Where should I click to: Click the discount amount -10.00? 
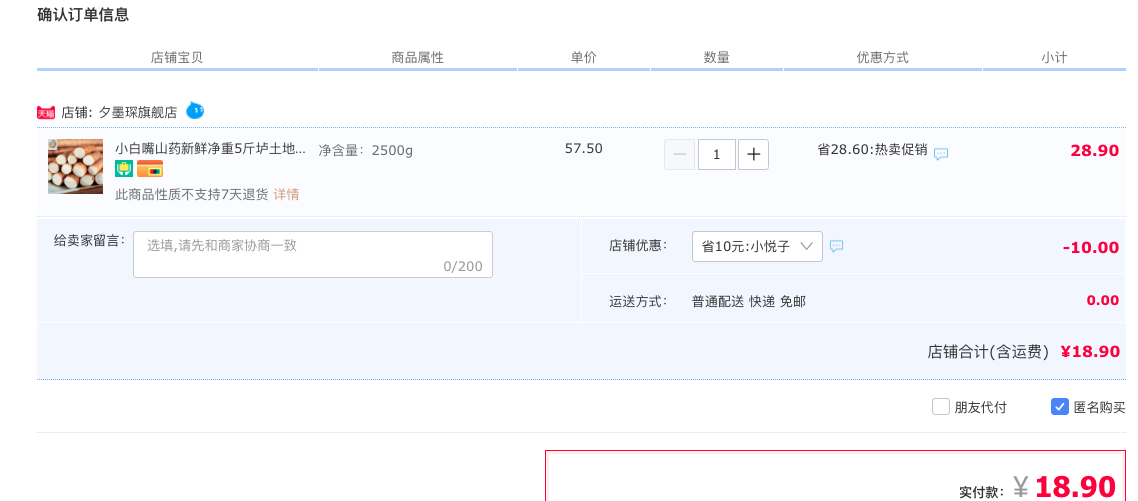click(1091, 247)
